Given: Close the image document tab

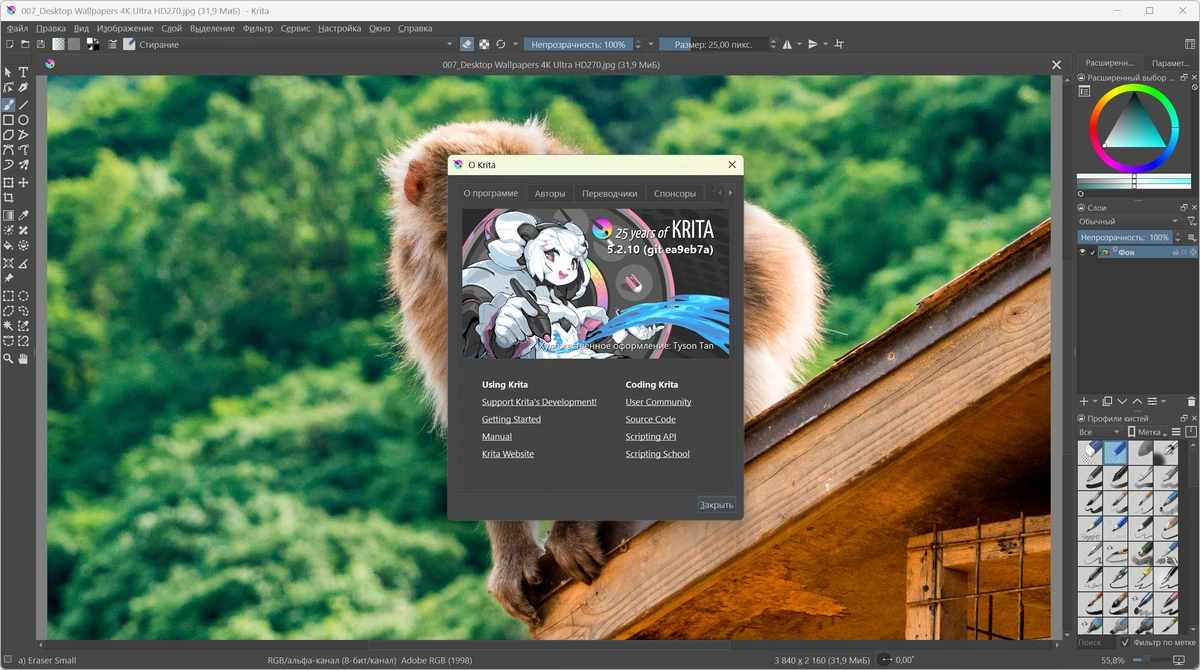Looking at the screenshot, I should [x=1056, y=65].
